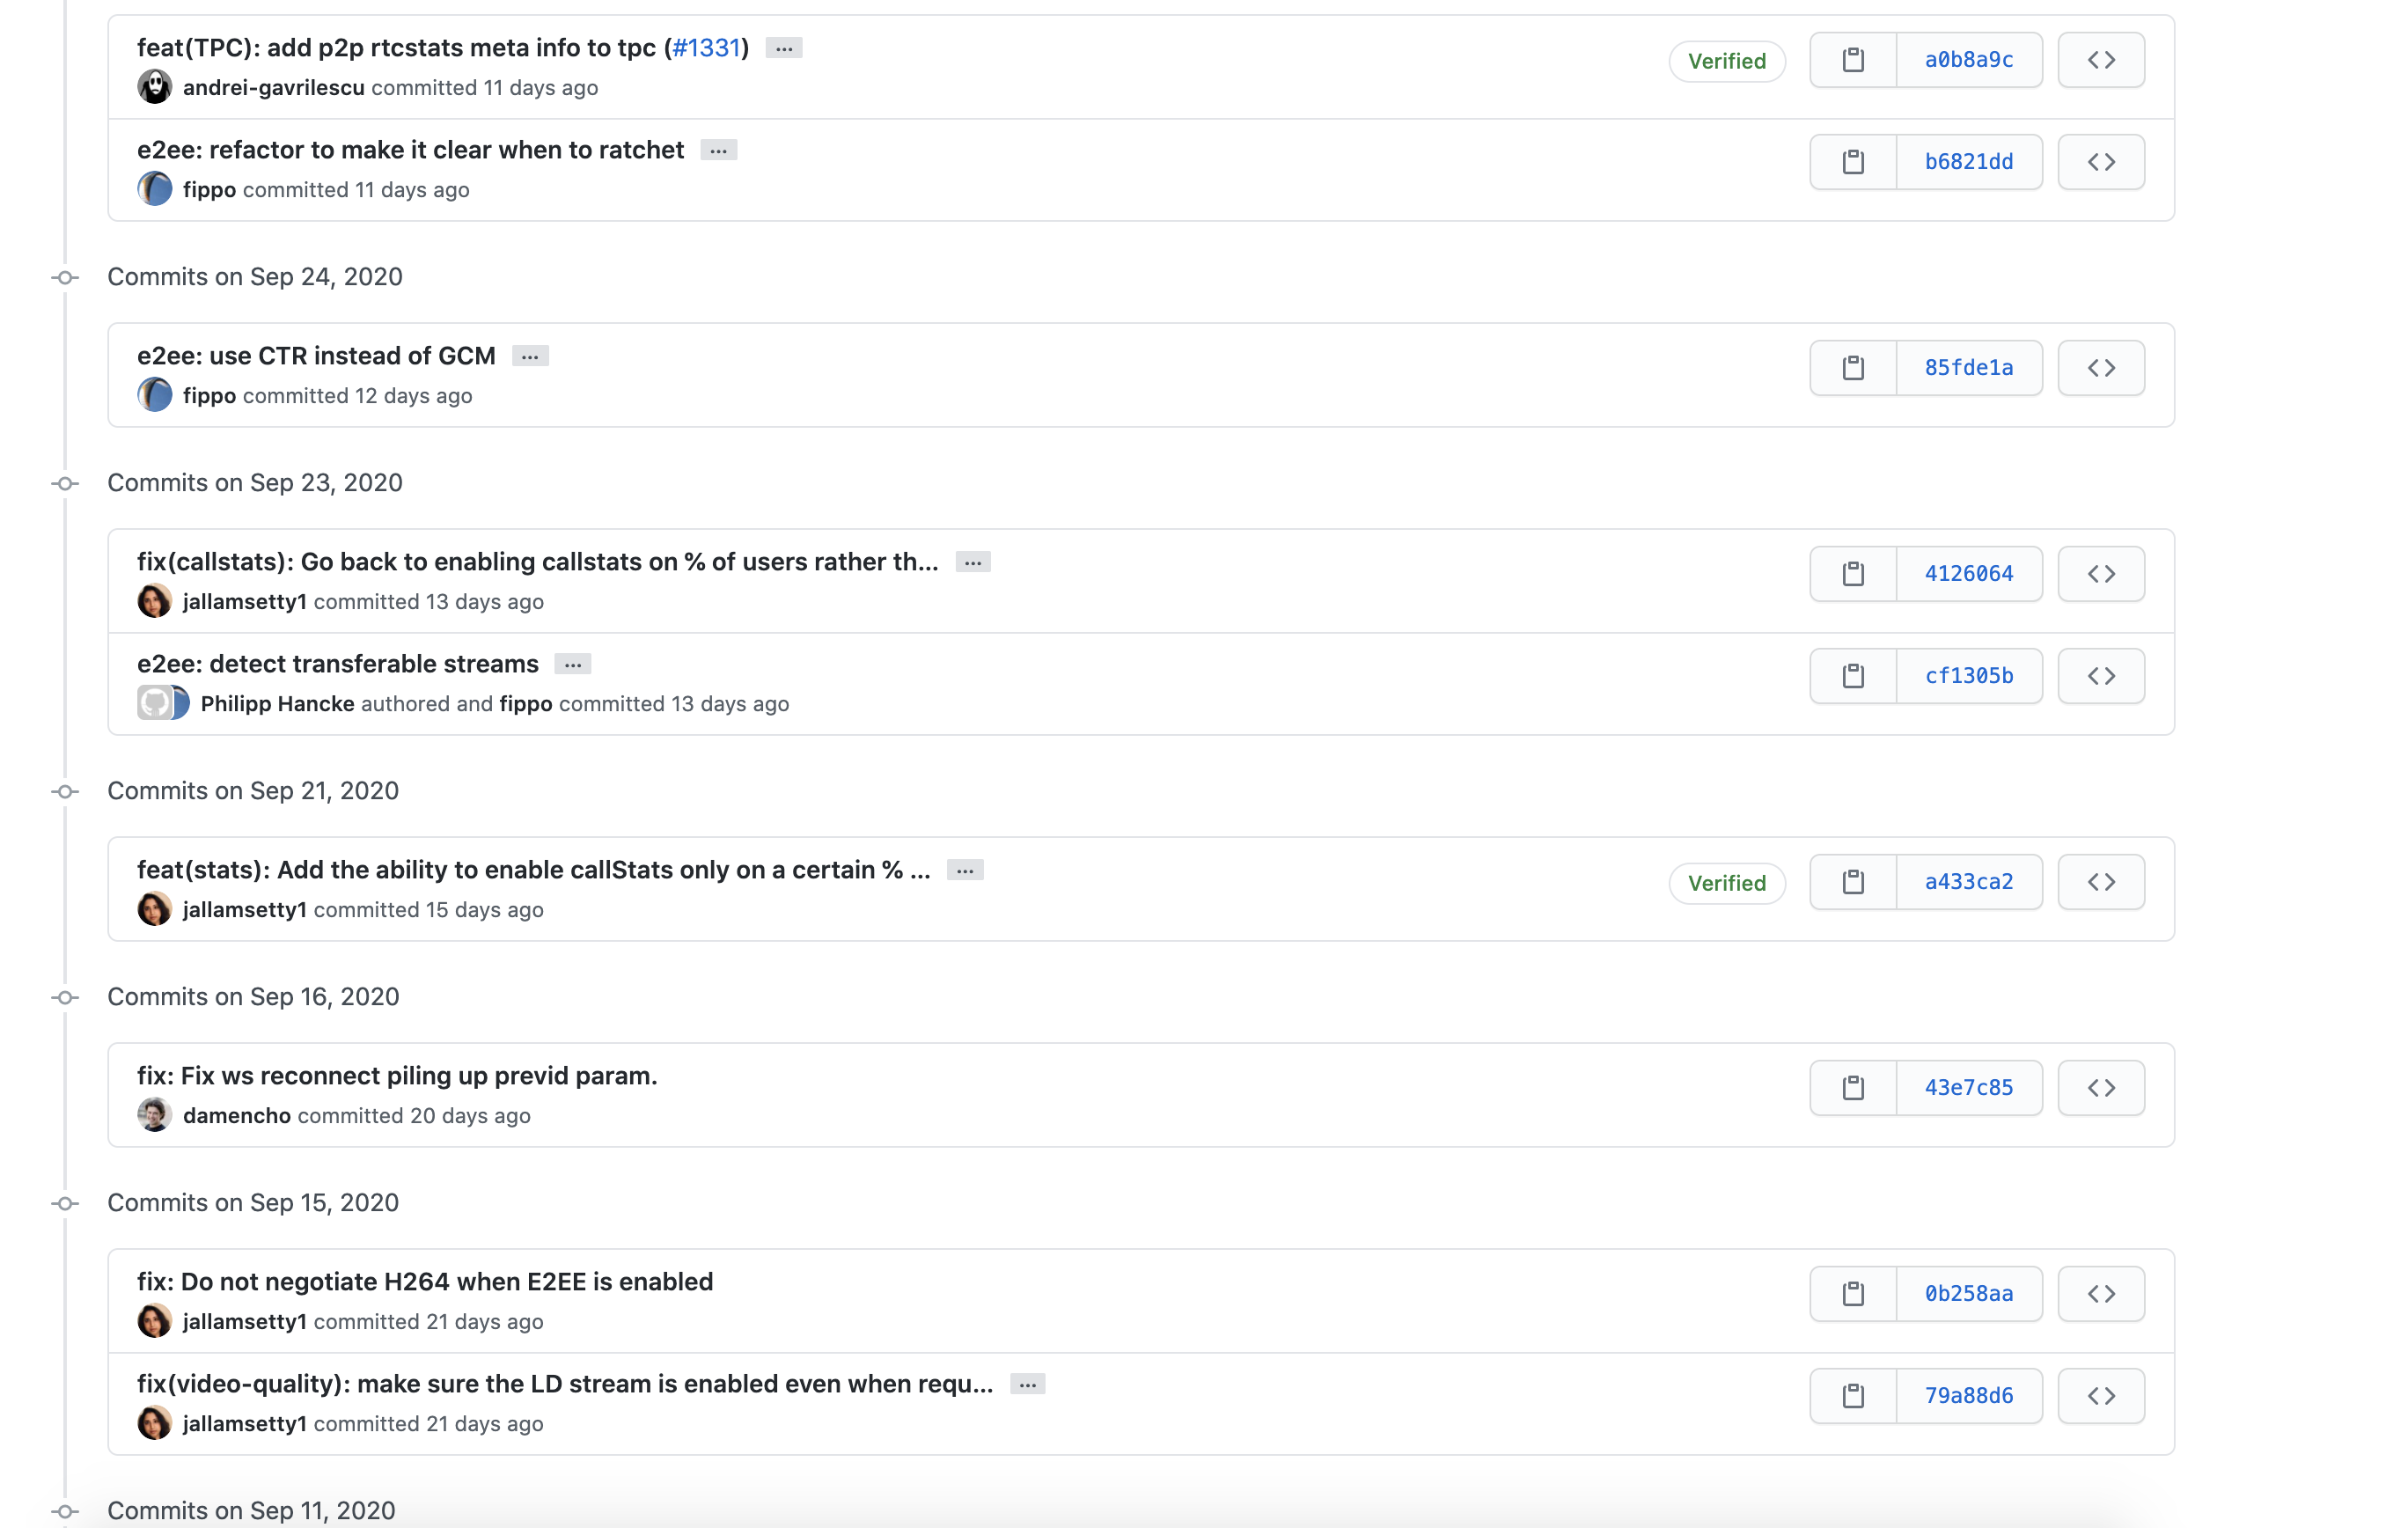Browse repository at commit cf1305b
Viewport: 2408px width, 1528px height.
pos(2100,675)
